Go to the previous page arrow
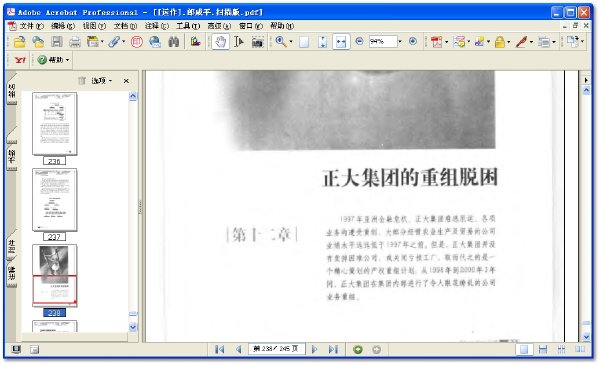This screenshot has height=365, width=600. click(x=238, y=349)
